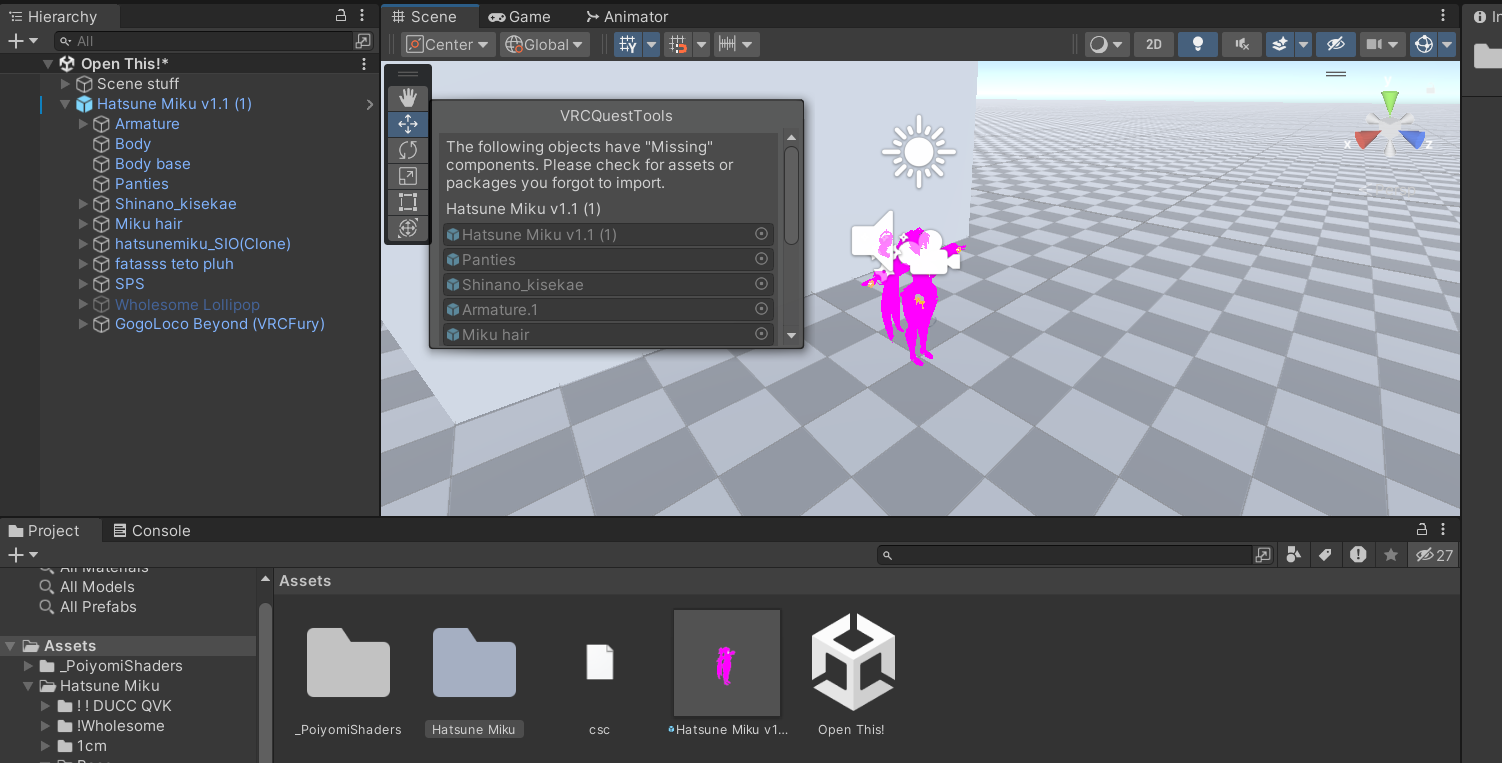The width and height of the screenshot is (1502, 763).
Task: Select All Models saved search
Action: click(x=97, y=587)
